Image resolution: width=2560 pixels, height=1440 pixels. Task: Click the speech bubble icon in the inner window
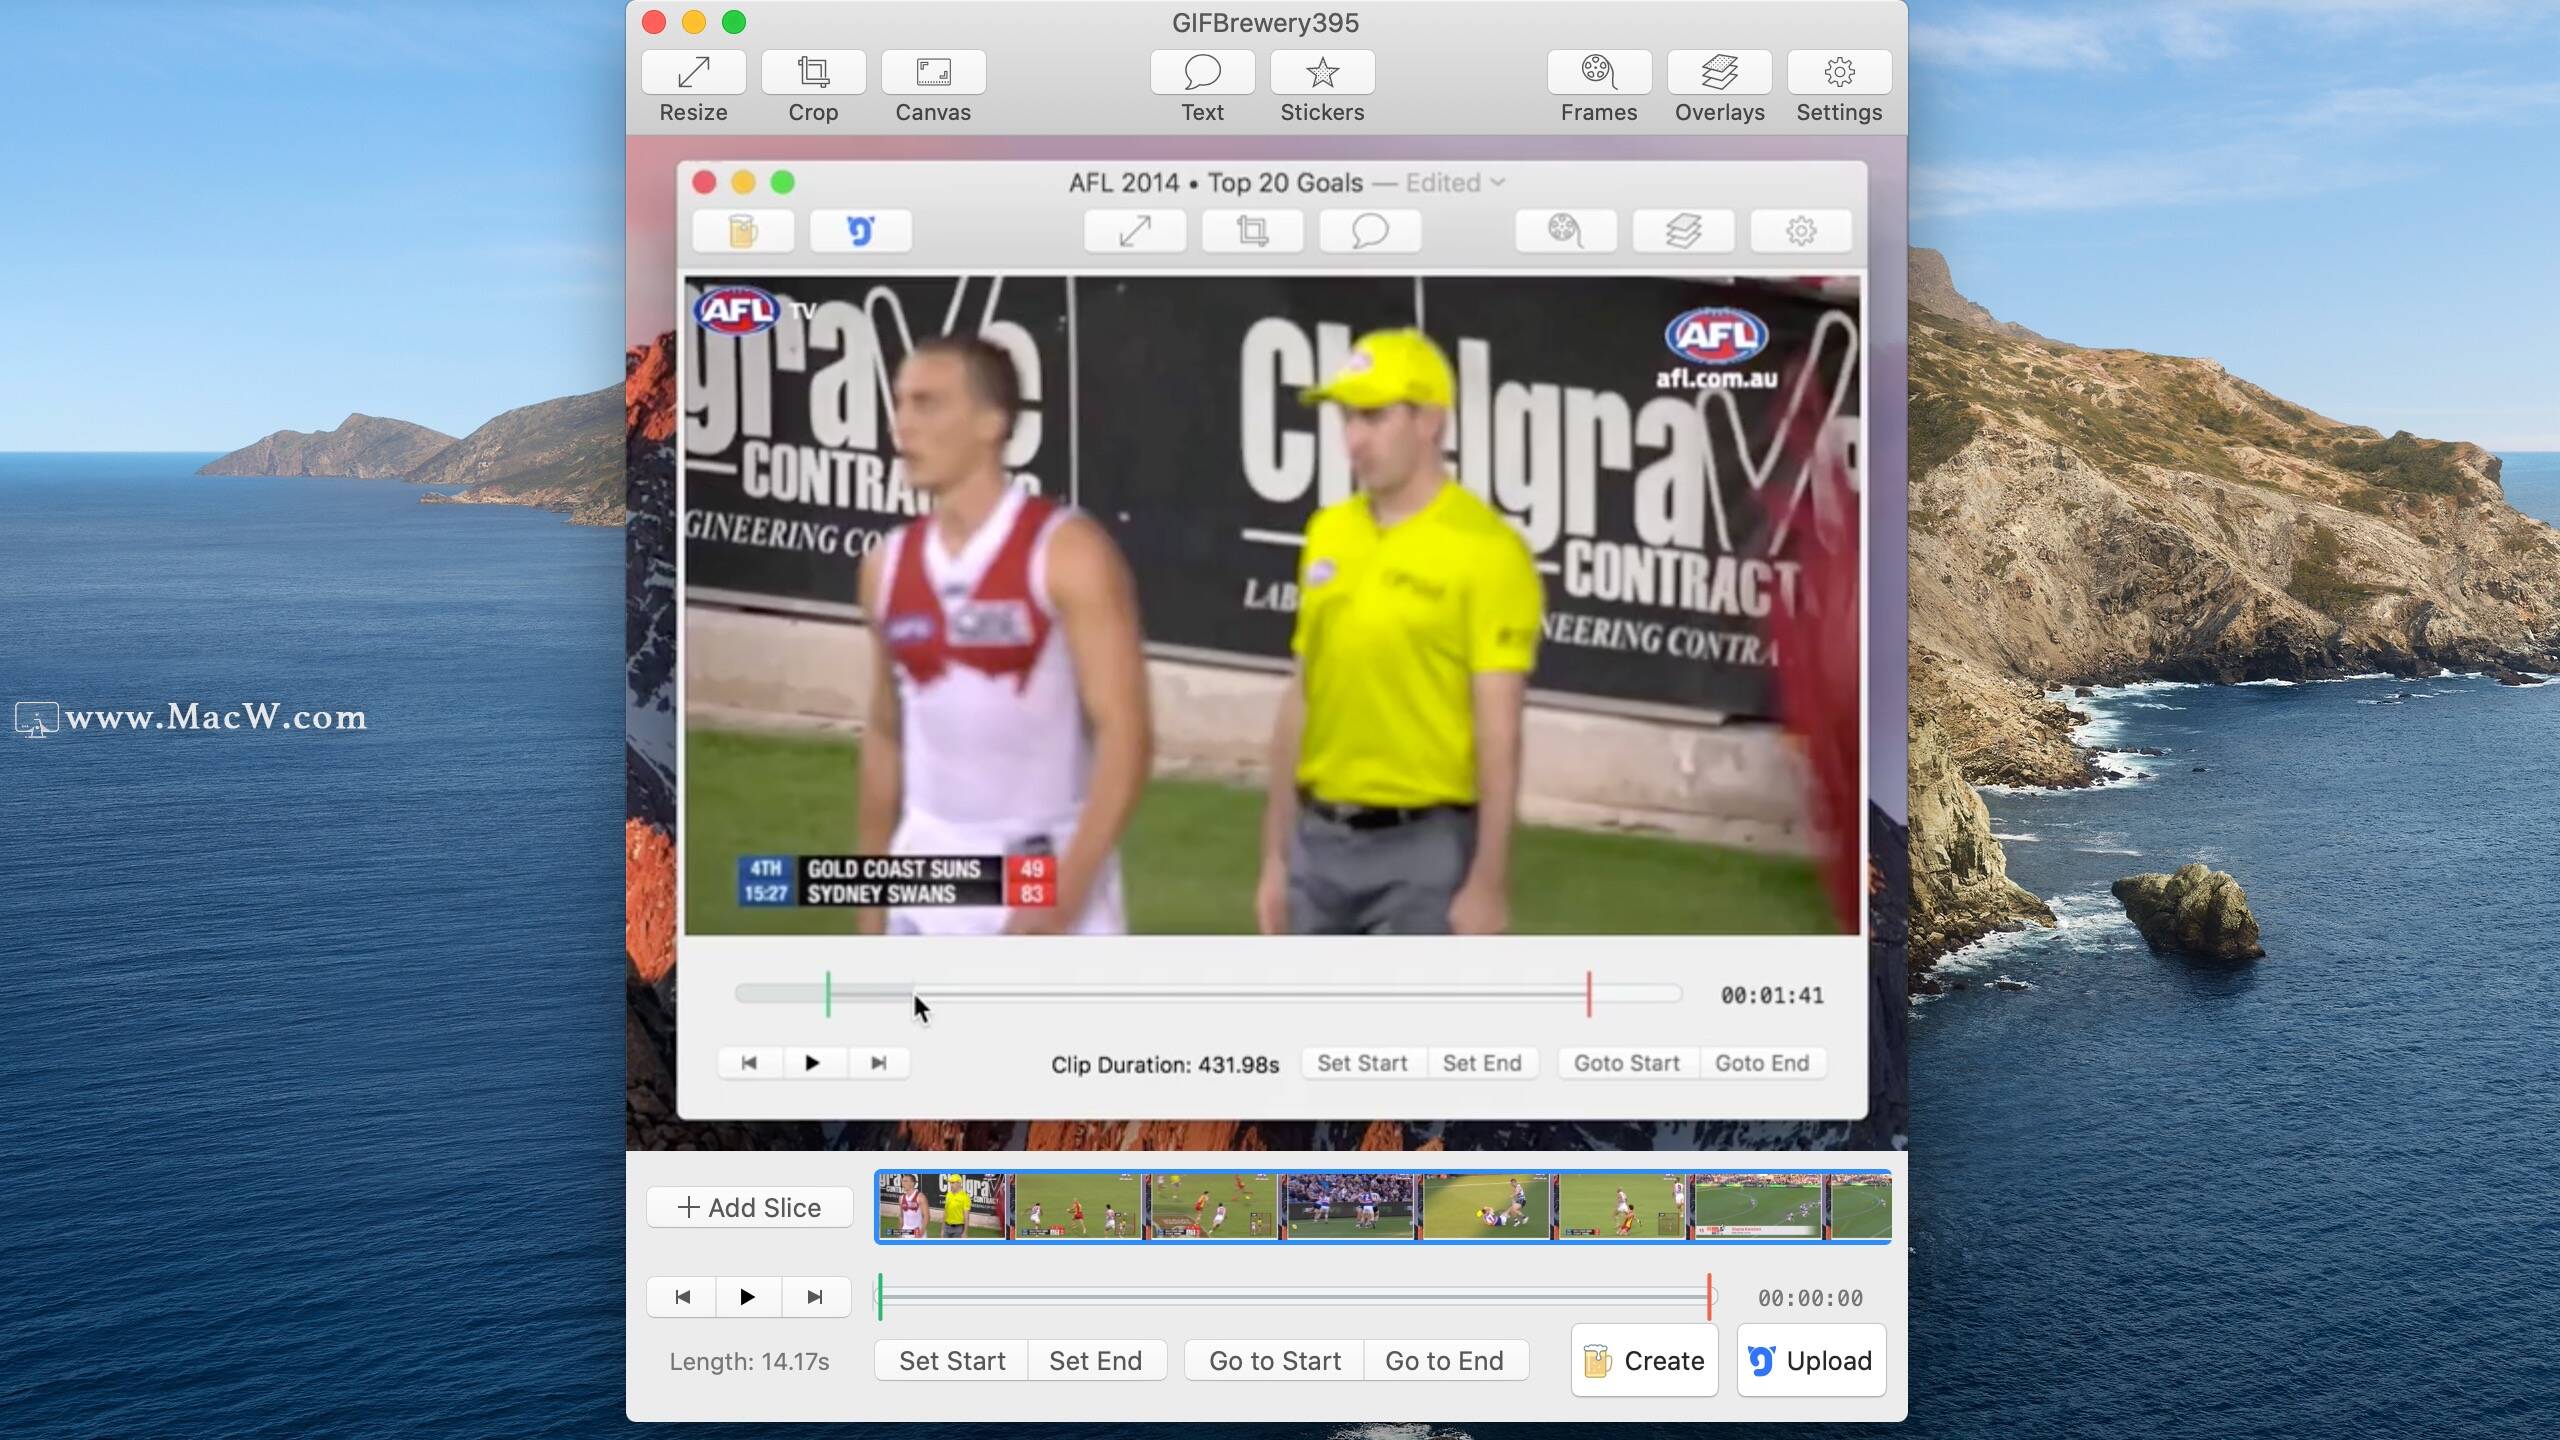pyautogui.click(x=1370, y=231)
